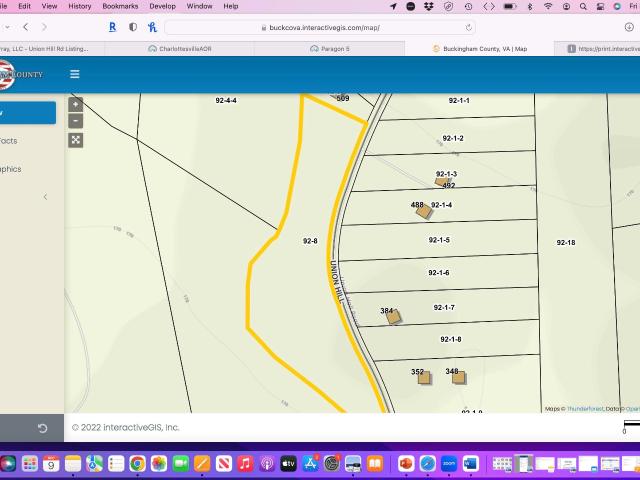The width and height of the screenshot is (640, 480).
Task: Collapse the left side panel with chevron
Action: point(45,197)
